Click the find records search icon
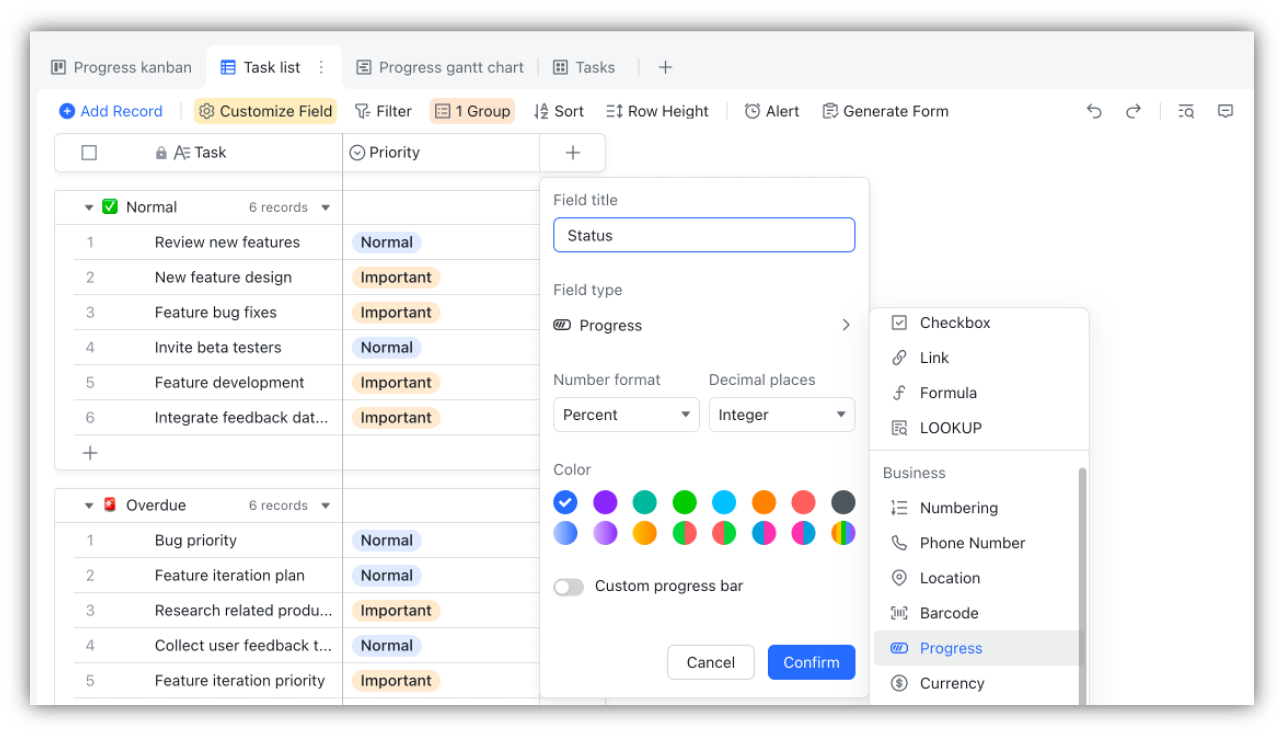This screenshot has width=1284, height=736. click(x=1186, y=111)
